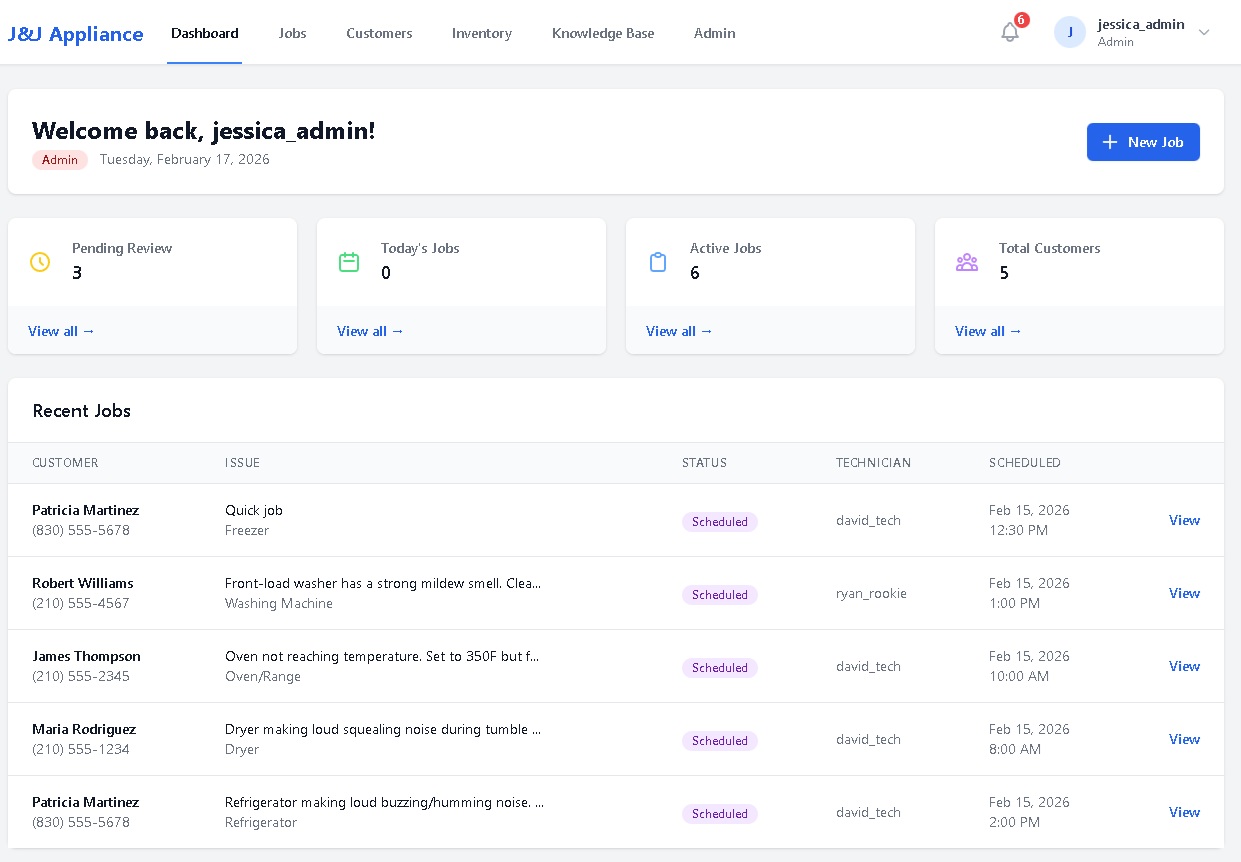Click the STATUS column header
Screen dimensions: 1241x862
tap(704, 463)
